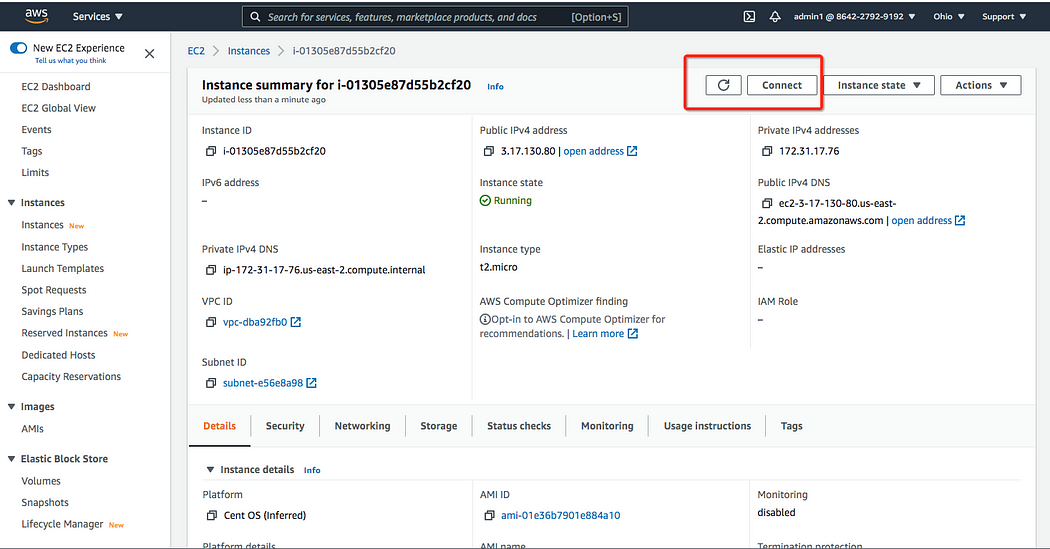Click external link icon beside 3.17.130.80 open address
This screenshot has width=1050, height=549.
[x=631, y=151]
